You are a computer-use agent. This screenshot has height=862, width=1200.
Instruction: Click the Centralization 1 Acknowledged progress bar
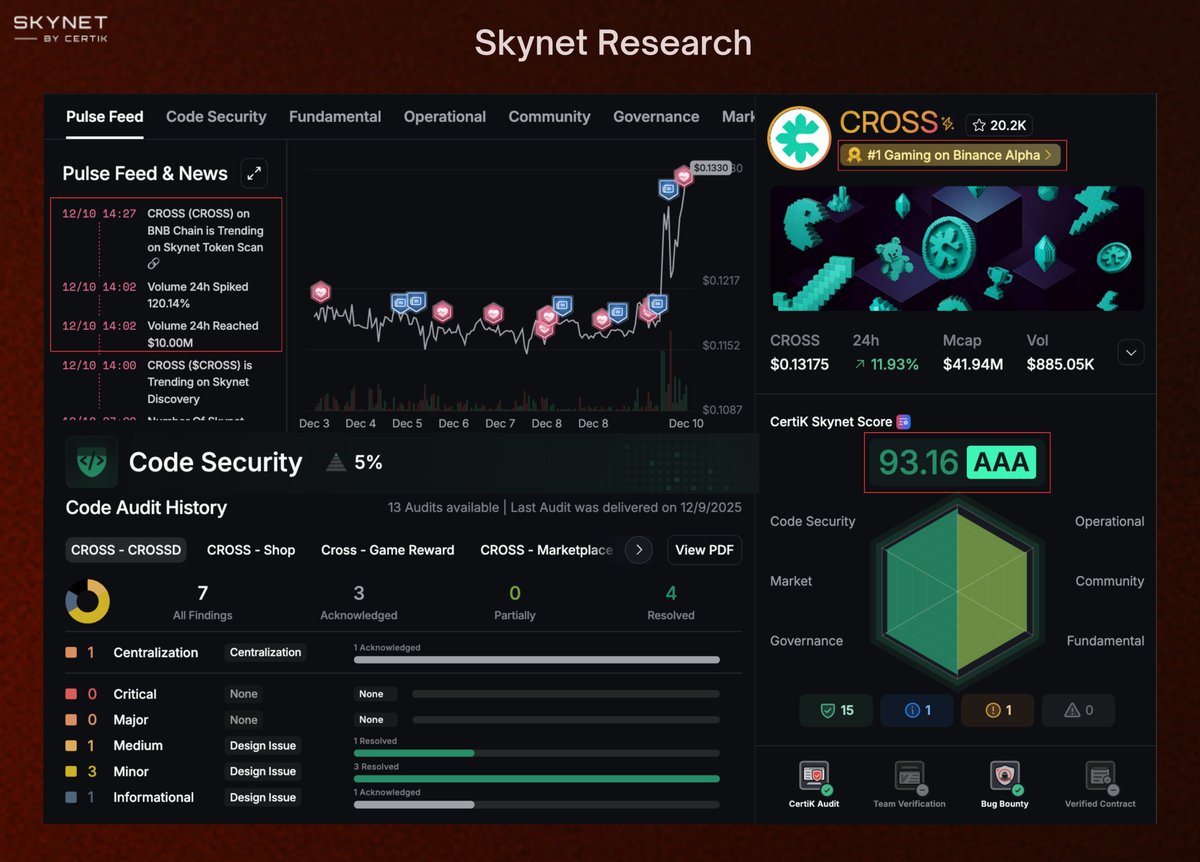click(x=536, y=660)
